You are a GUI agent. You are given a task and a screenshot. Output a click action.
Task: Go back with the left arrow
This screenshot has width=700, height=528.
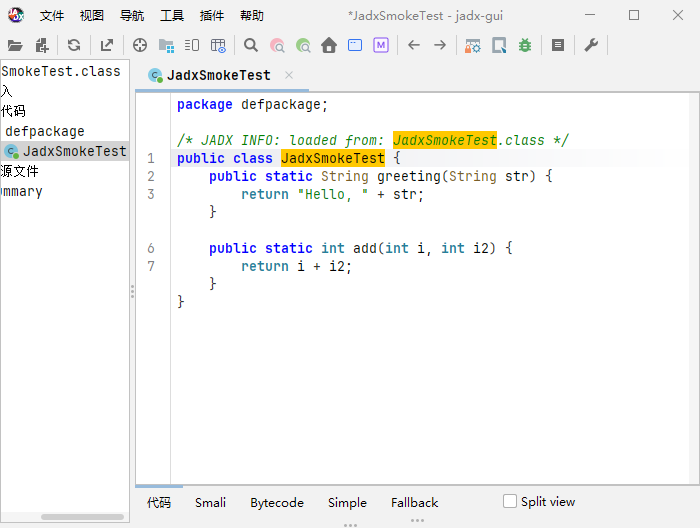coord(414,45)
